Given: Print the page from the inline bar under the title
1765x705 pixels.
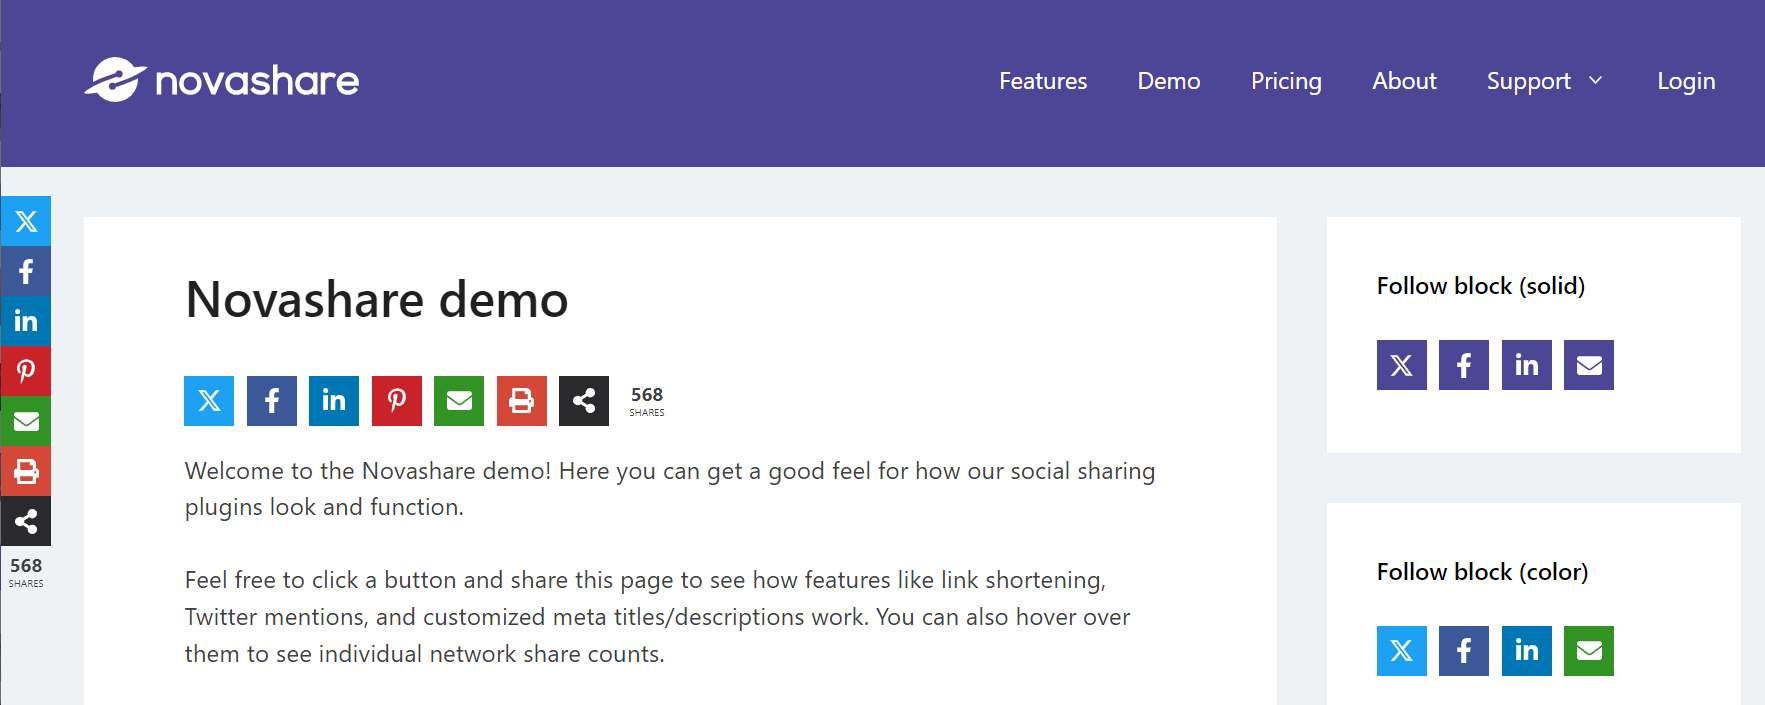Looking at the screenshot, I should (x=522, y=401).
